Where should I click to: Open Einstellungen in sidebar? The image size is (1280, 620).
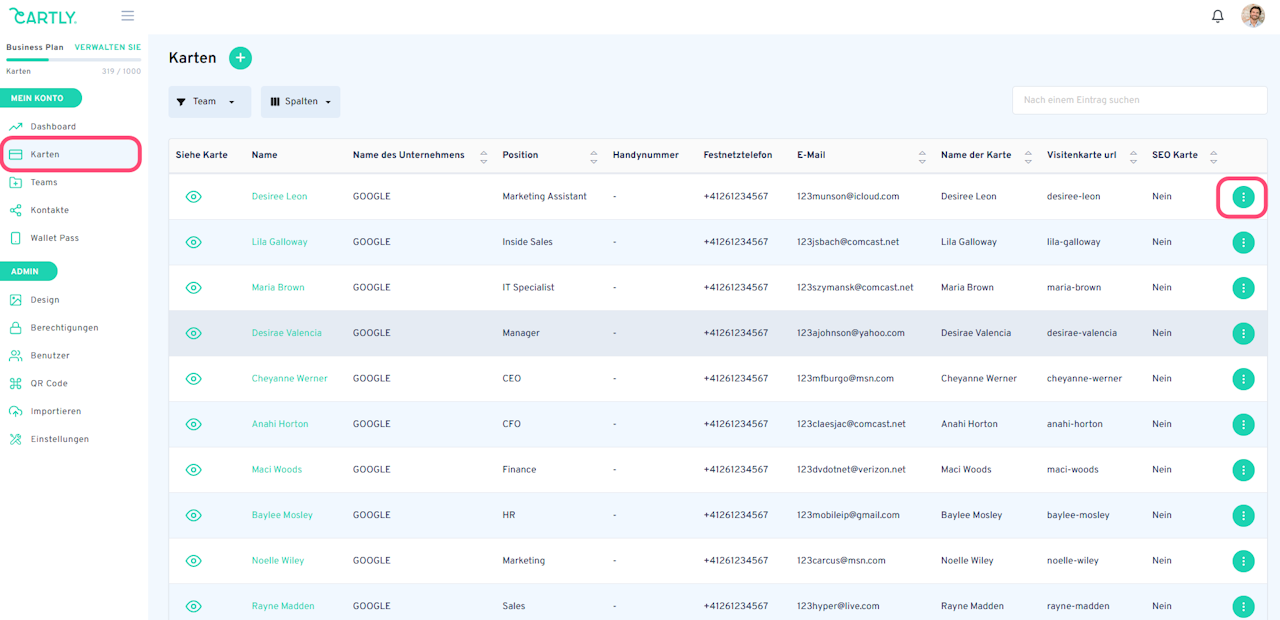point(60,440)
